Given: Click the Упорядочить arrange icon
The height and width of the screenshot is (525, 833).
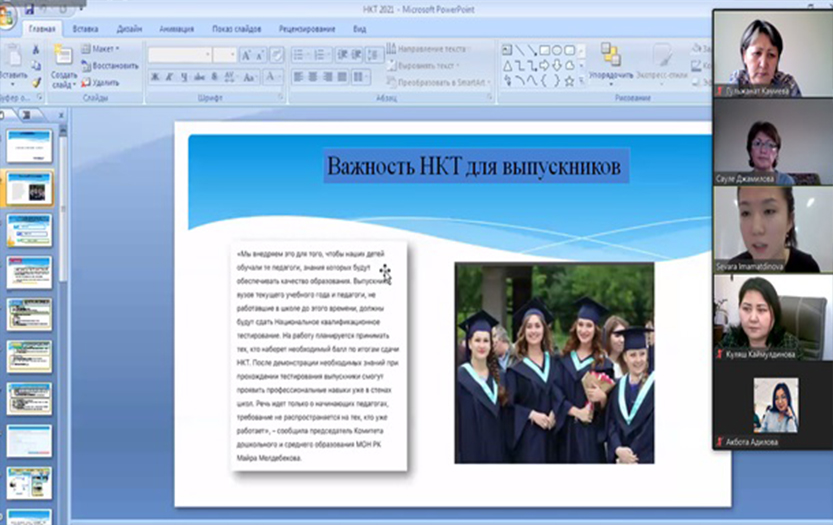Looking at the screenshot, I should 610,55.
